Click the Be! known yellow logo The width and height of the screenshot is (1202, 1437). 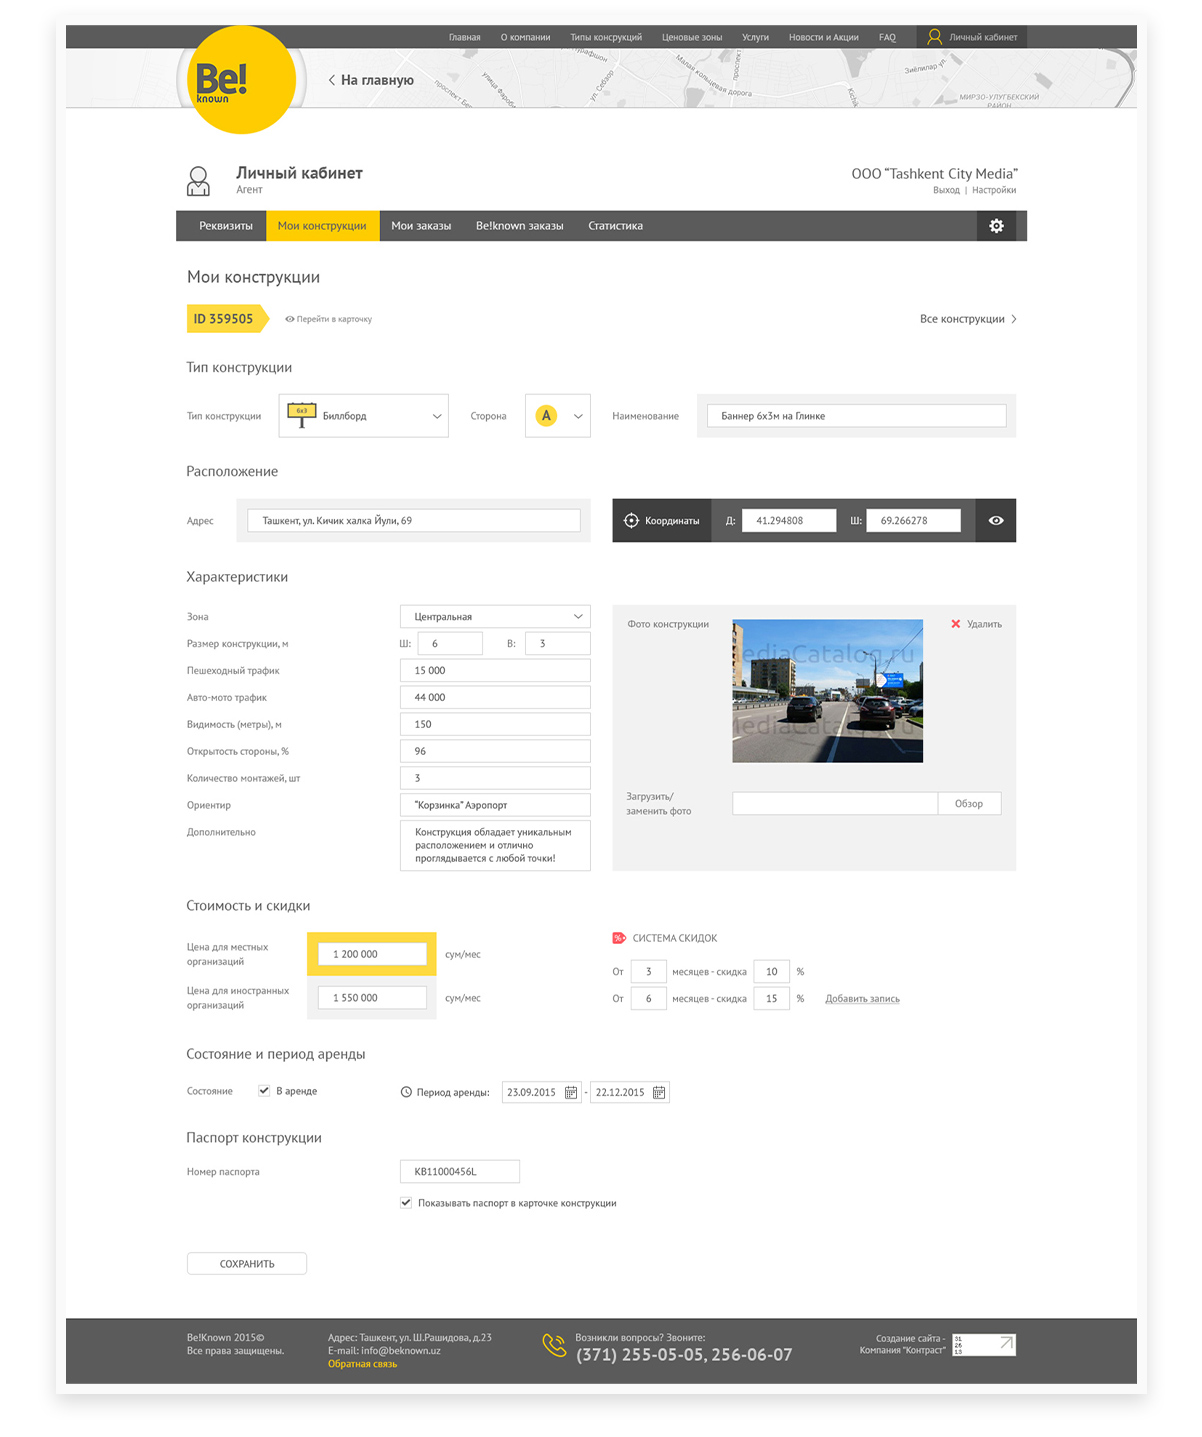(x=241, y=80)
